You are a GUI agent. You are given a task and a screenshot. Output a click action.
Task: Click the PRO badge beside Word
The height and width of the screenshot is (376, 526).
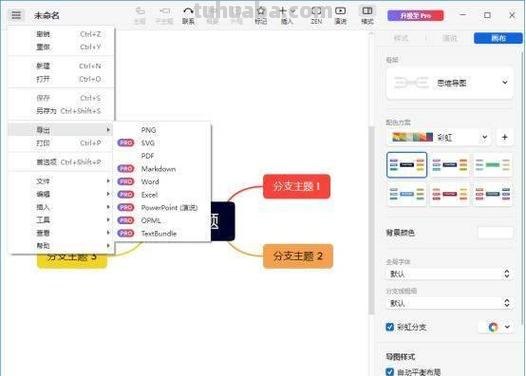point(126,181)
